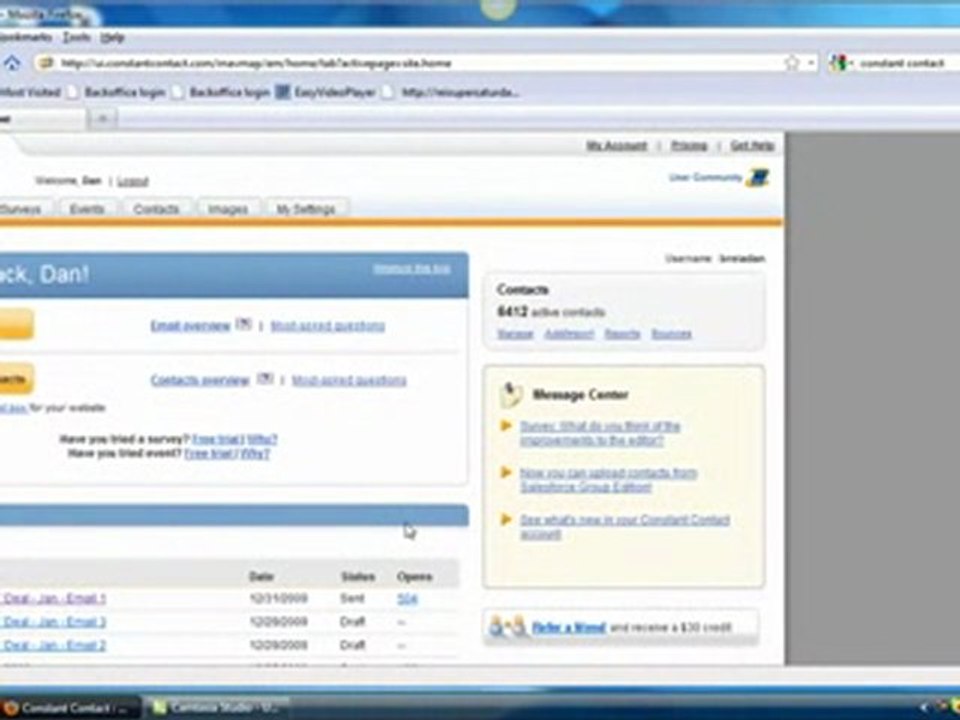Switch to the My Settings tab
This screenshot has width=960, height=720.
[x=306, y=209]
